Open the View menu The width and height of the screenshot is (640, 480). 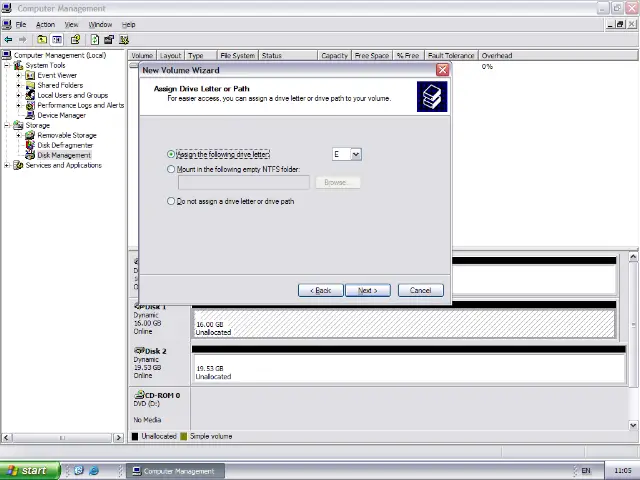tap(71, 24)
